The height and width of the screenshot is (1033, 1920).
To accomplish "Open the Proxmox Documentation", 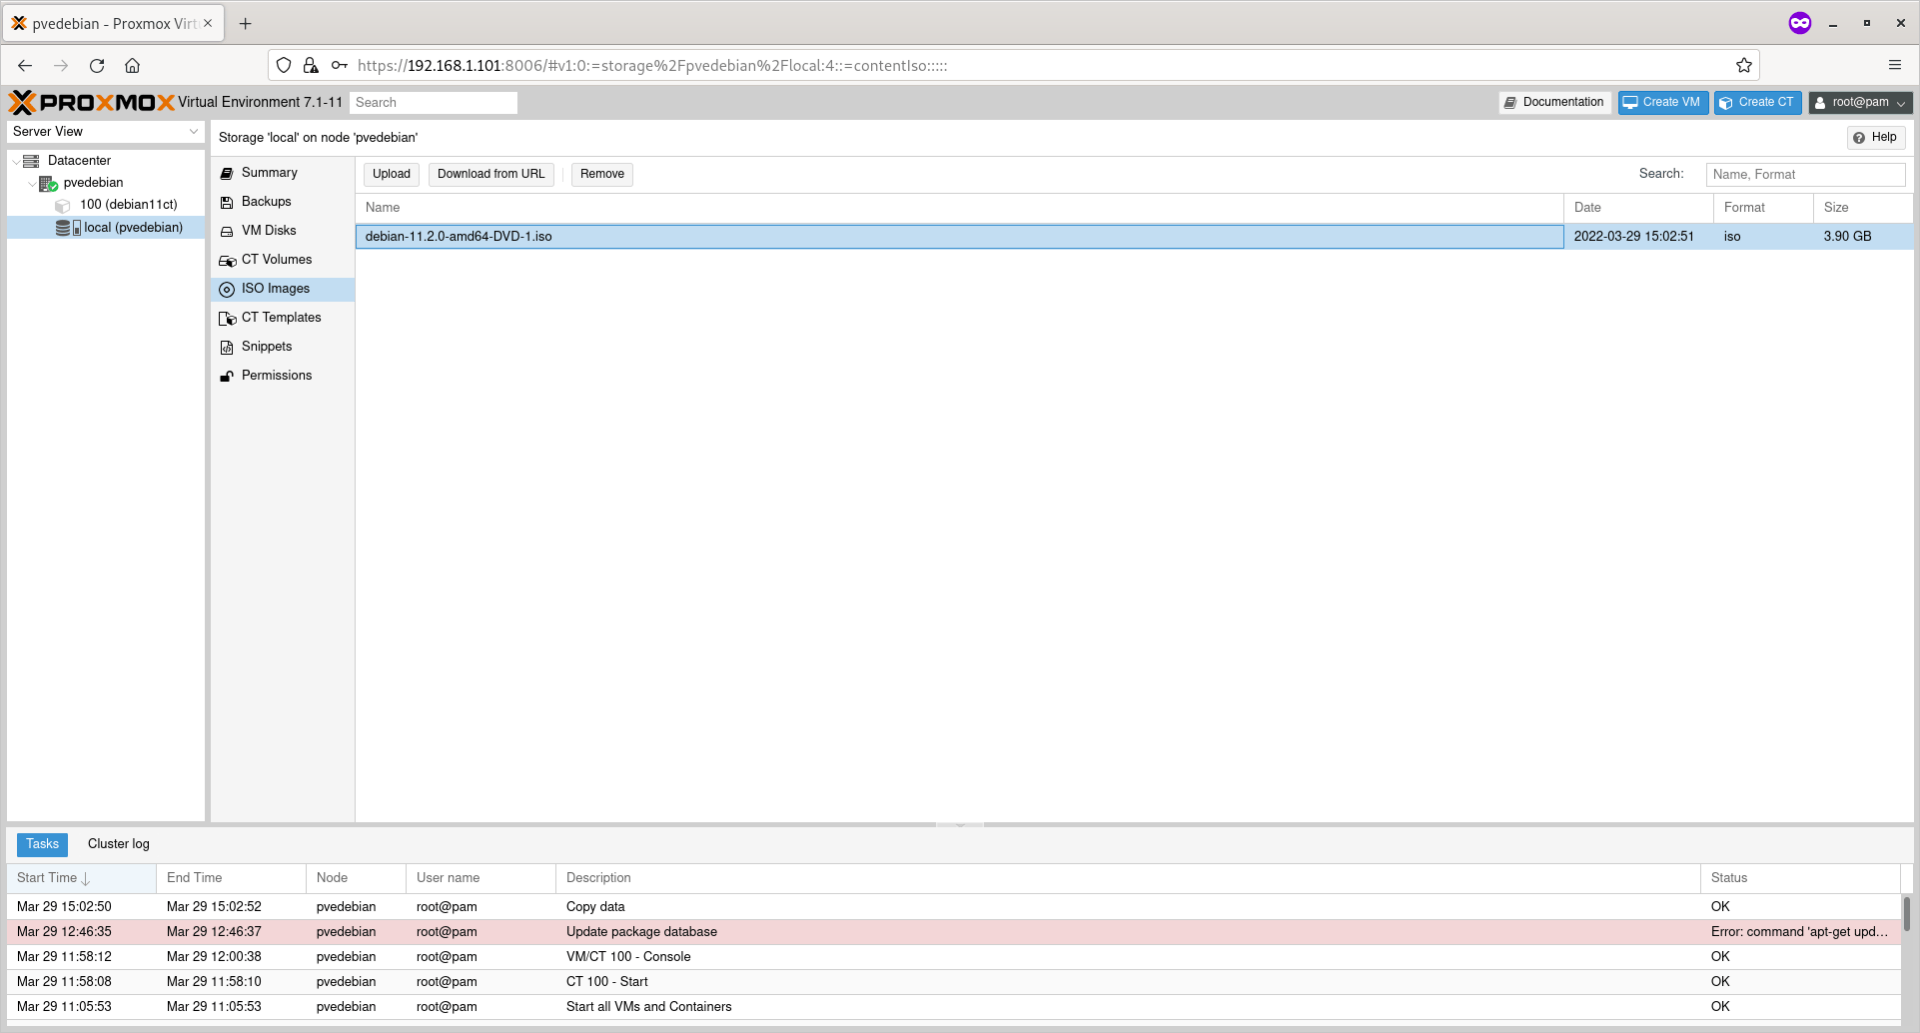I will tap(1554, 102).
